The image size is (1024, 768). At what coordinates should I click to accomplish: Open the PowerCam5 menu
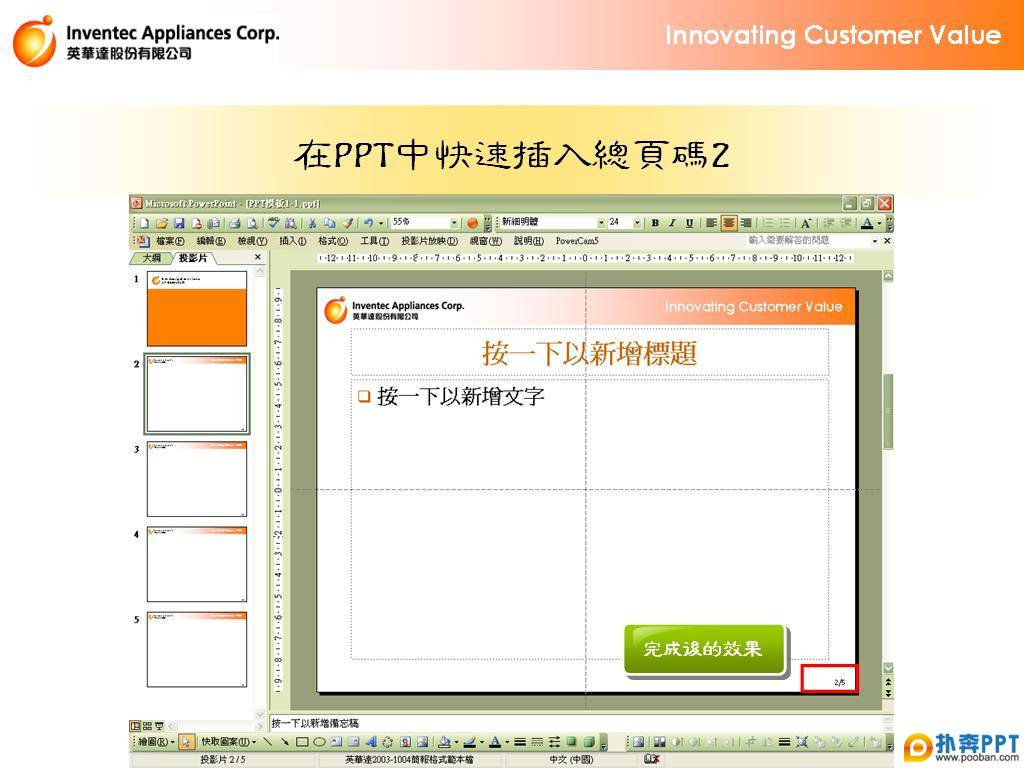pos(577,241)
